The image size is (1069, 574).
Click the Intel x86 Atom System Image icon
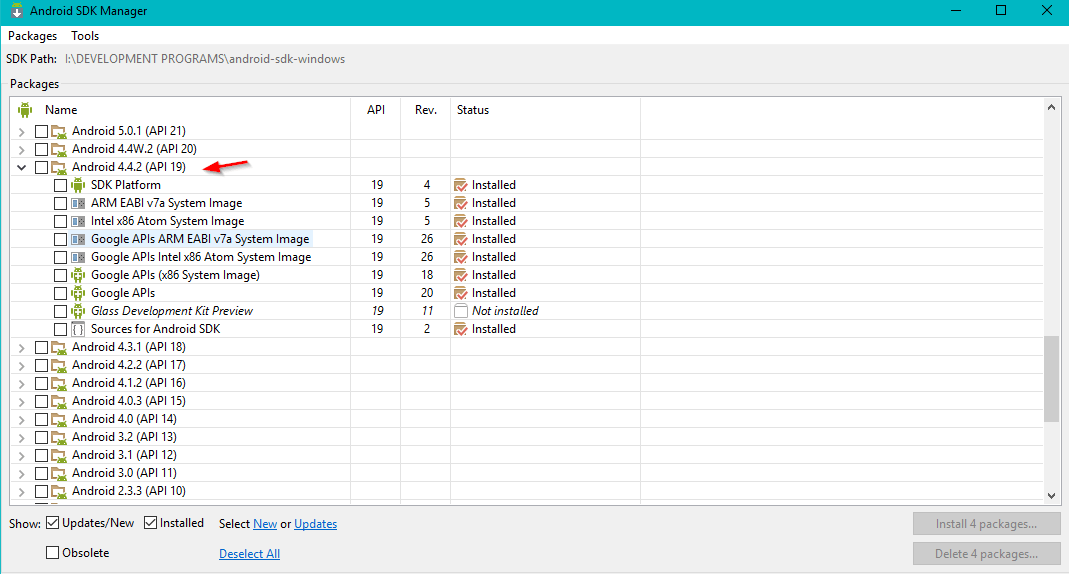[78, 221]
